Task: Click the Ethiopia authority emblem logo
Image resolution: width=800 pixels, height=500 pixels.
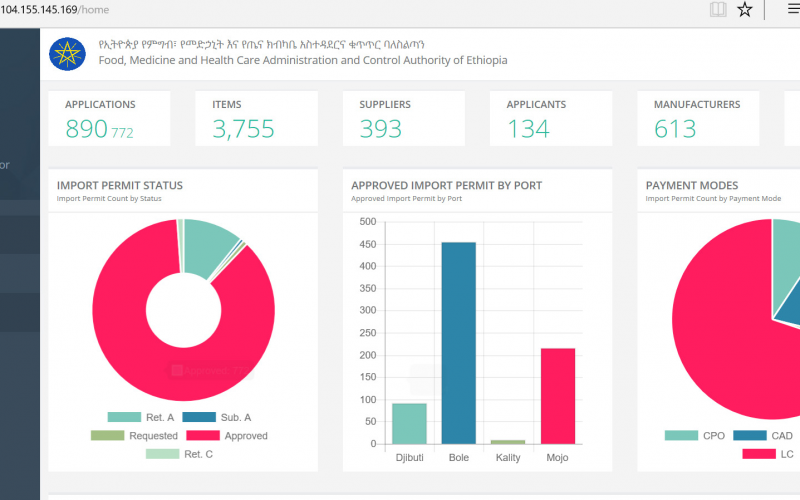Action: click(x=68, y=53)
